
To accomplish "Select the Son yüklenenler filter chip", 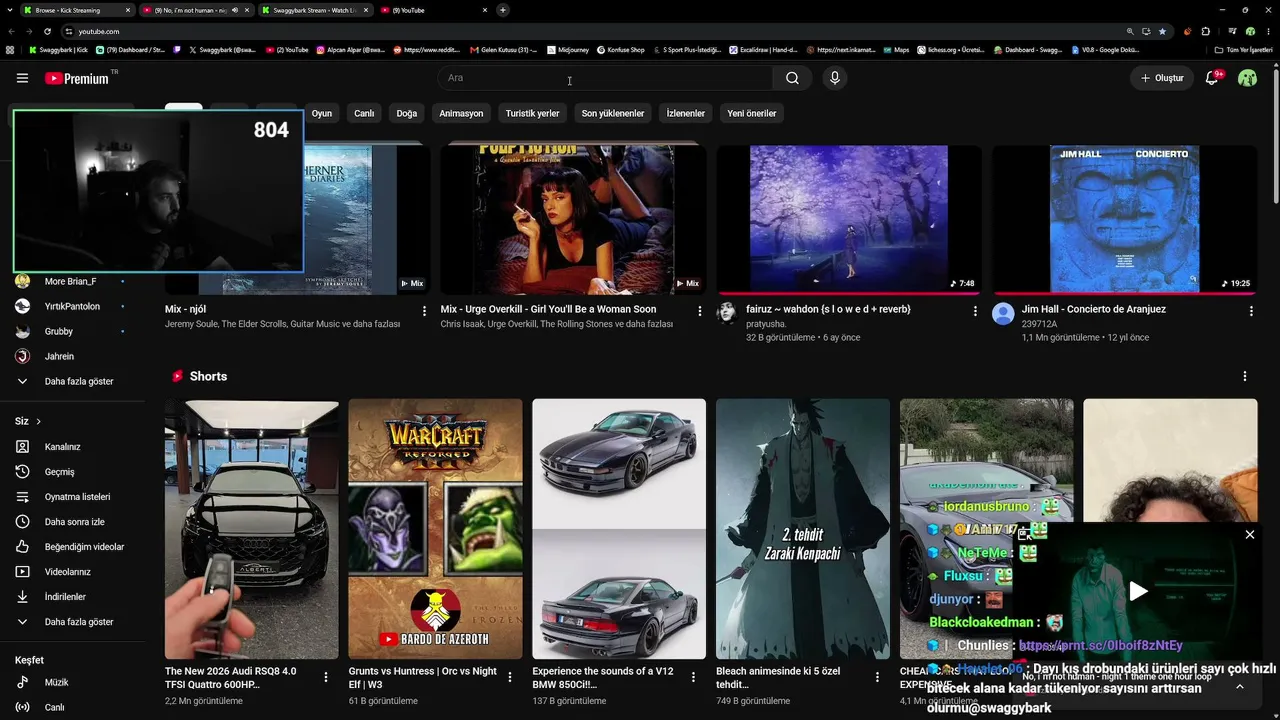I will click(613, 113).
